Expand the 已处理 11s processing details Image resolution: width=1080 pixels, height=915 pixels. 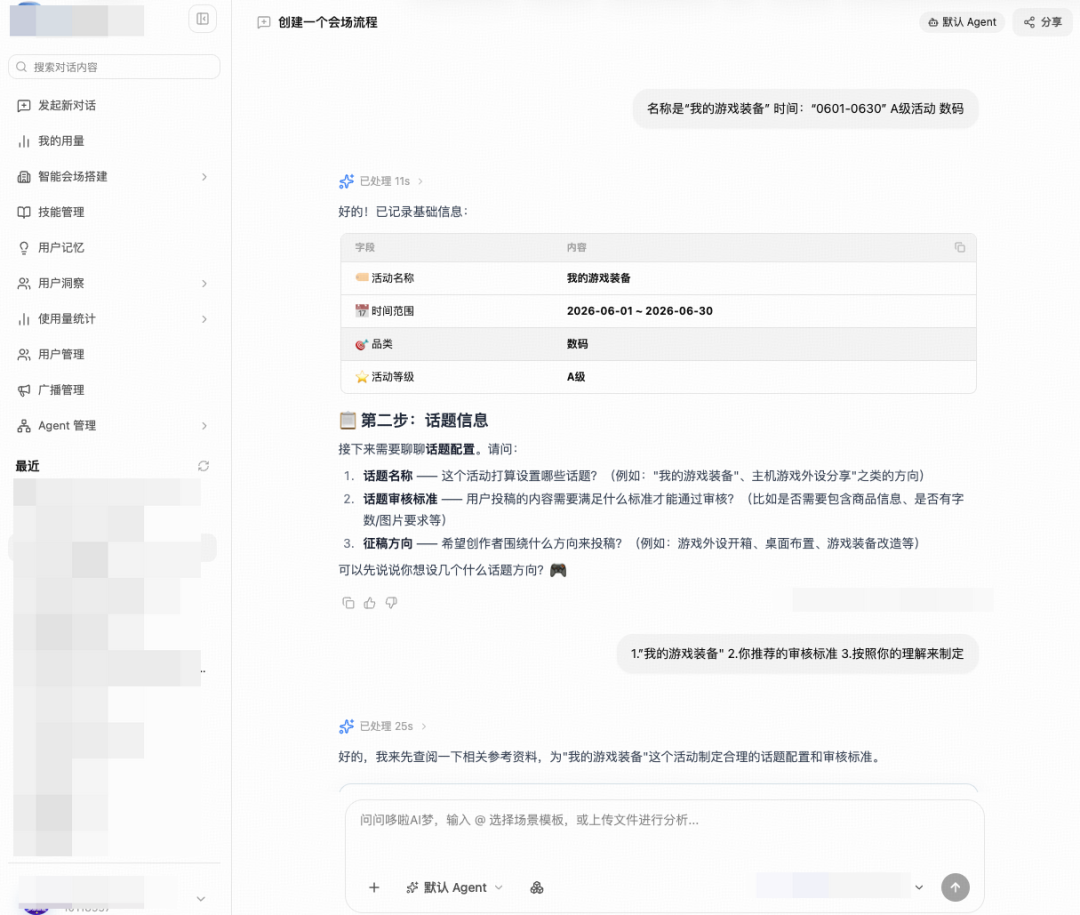391,181
